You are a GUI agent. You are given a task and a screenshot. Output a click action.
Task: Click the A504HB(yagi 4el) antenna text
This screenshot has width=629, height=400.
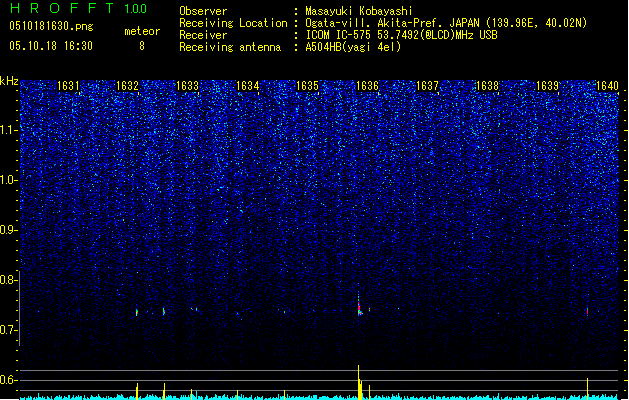(x=353, y=47)
